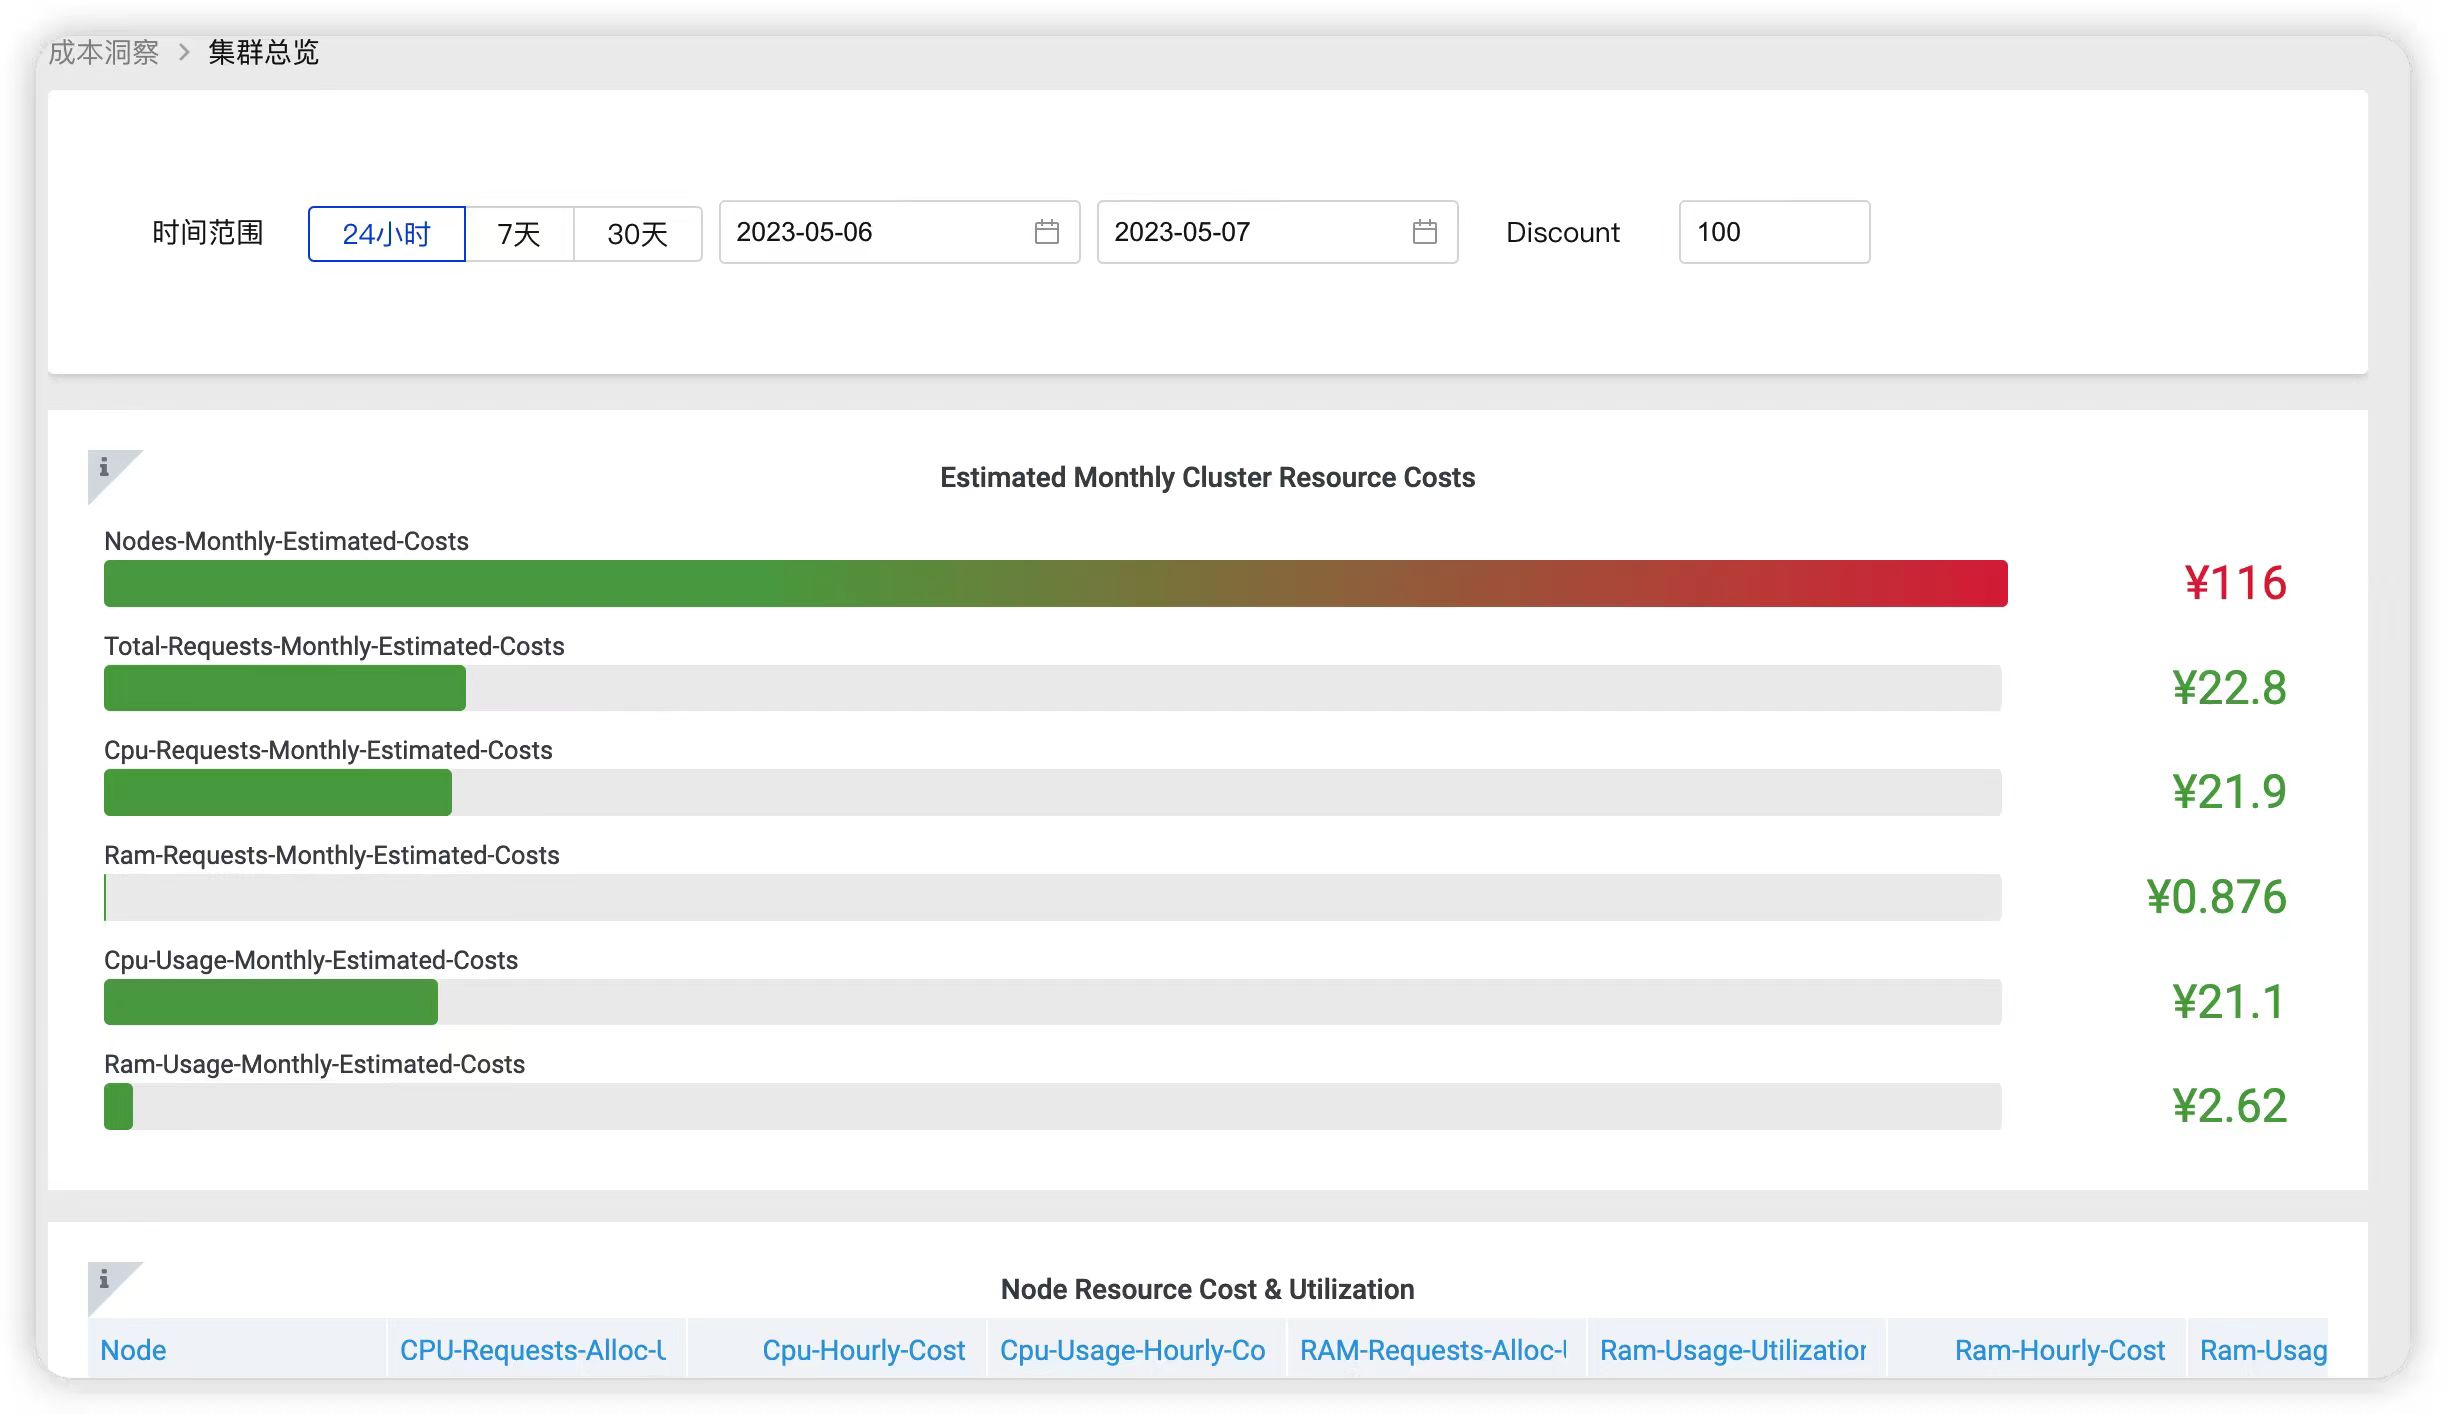Screen dimensions: 2446x1414
Task: Open info icon of Estimated Monthly Cluster panel
Action: point(104,467)
